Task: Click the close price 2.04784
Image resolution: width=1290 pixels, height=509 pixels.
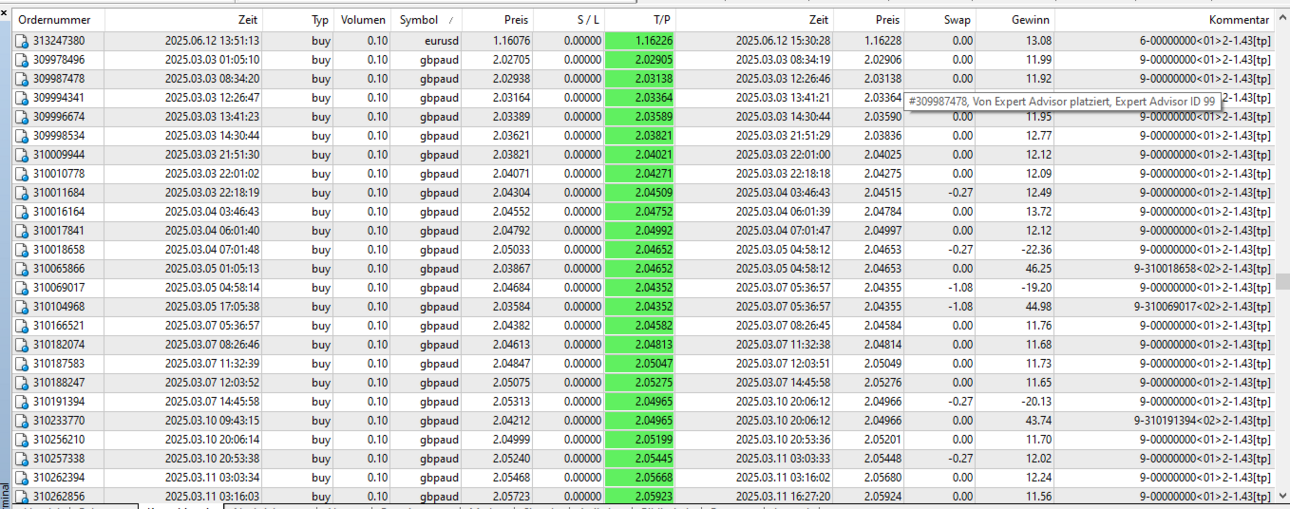Action: coord(882,212)
